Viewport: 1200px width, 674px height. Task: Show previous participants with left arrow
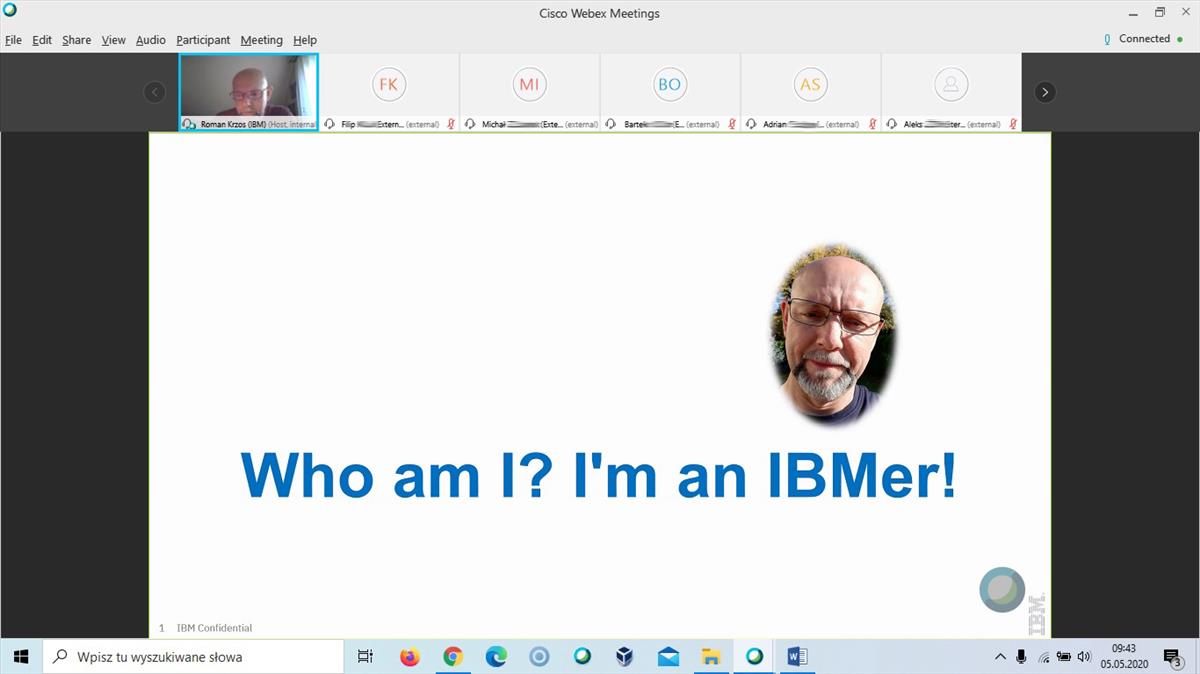click(x=154, y=92)
